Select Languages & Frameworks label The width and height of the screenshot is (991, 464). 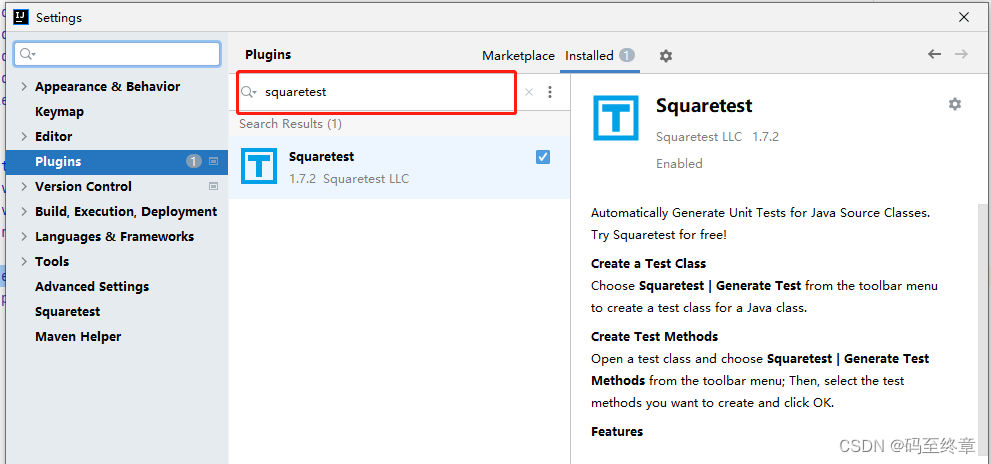(x=114, y=237)
